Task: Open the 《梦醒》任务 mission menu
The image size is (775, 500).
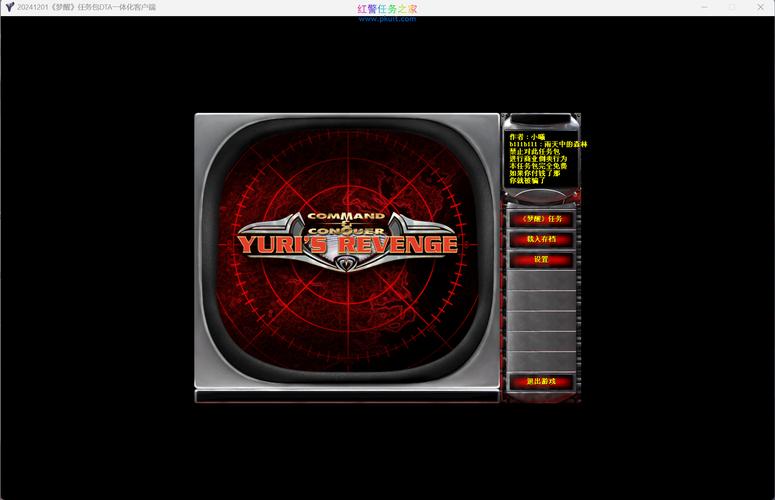Action: click(541, 219)
